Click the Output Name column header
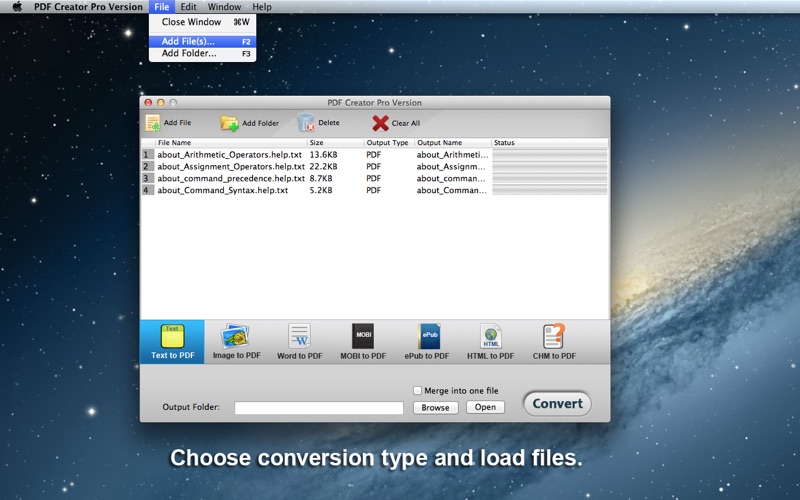 tap(453, 143)
